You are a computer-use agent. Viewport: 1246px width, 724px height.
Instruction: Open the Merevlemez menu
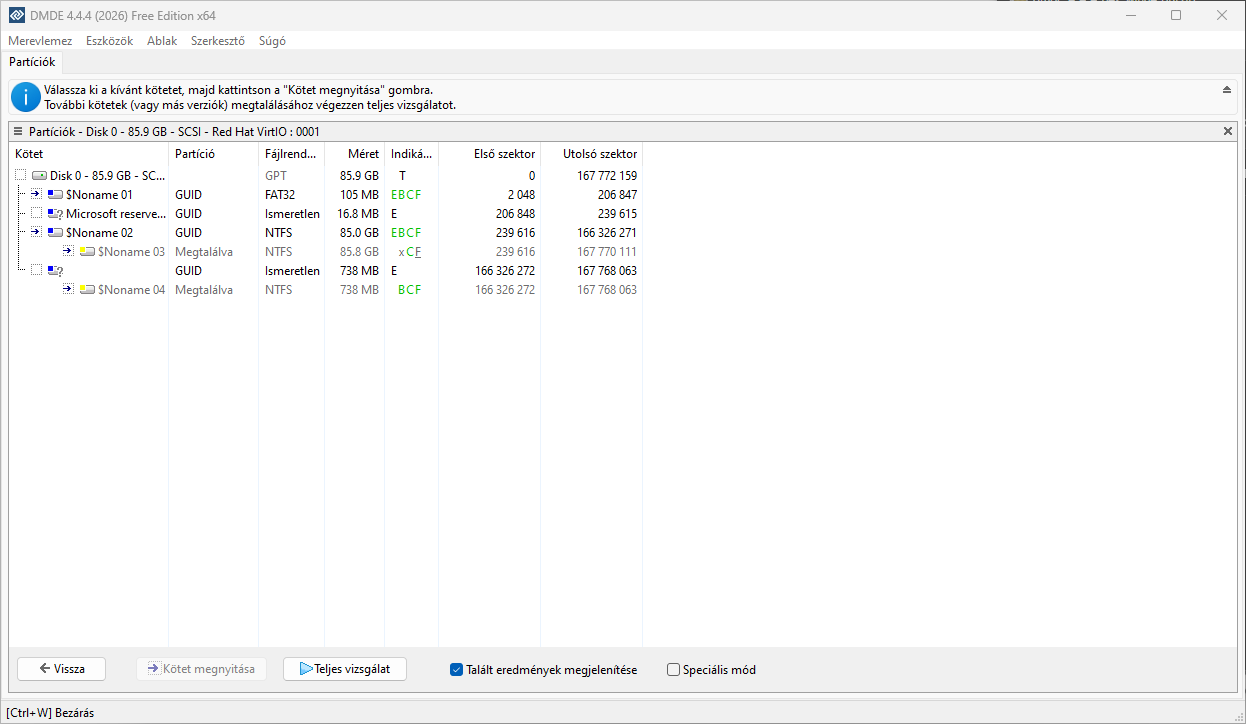pos(40,41)
